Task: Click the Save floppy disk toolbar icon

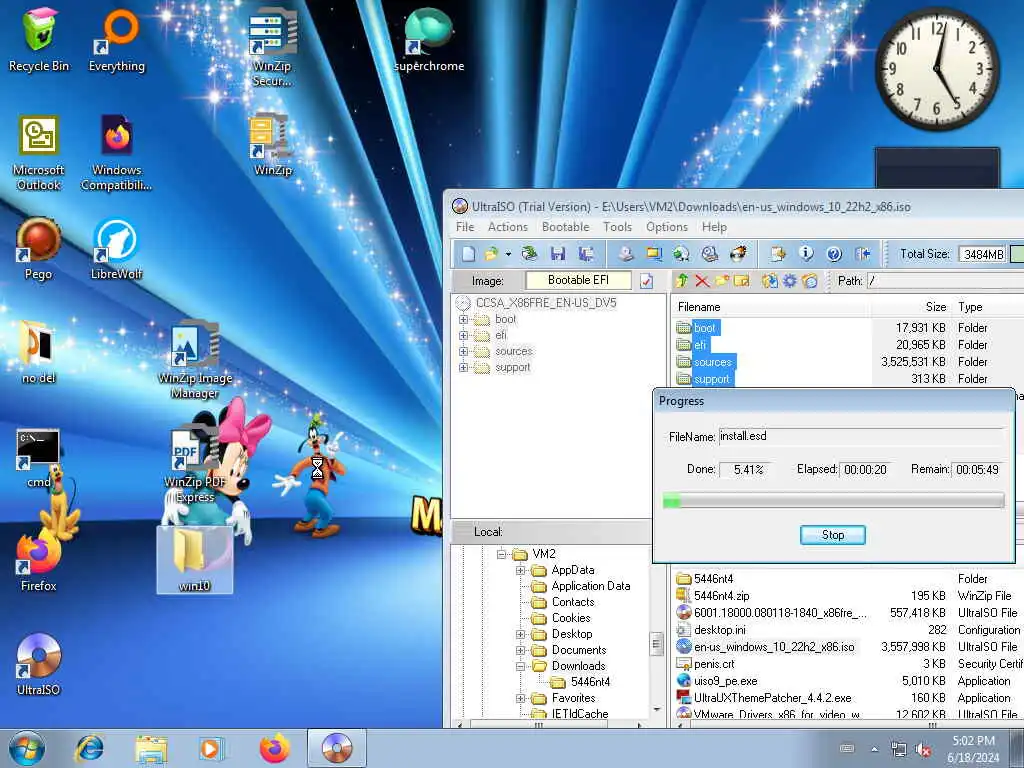Action: (558, 254)
